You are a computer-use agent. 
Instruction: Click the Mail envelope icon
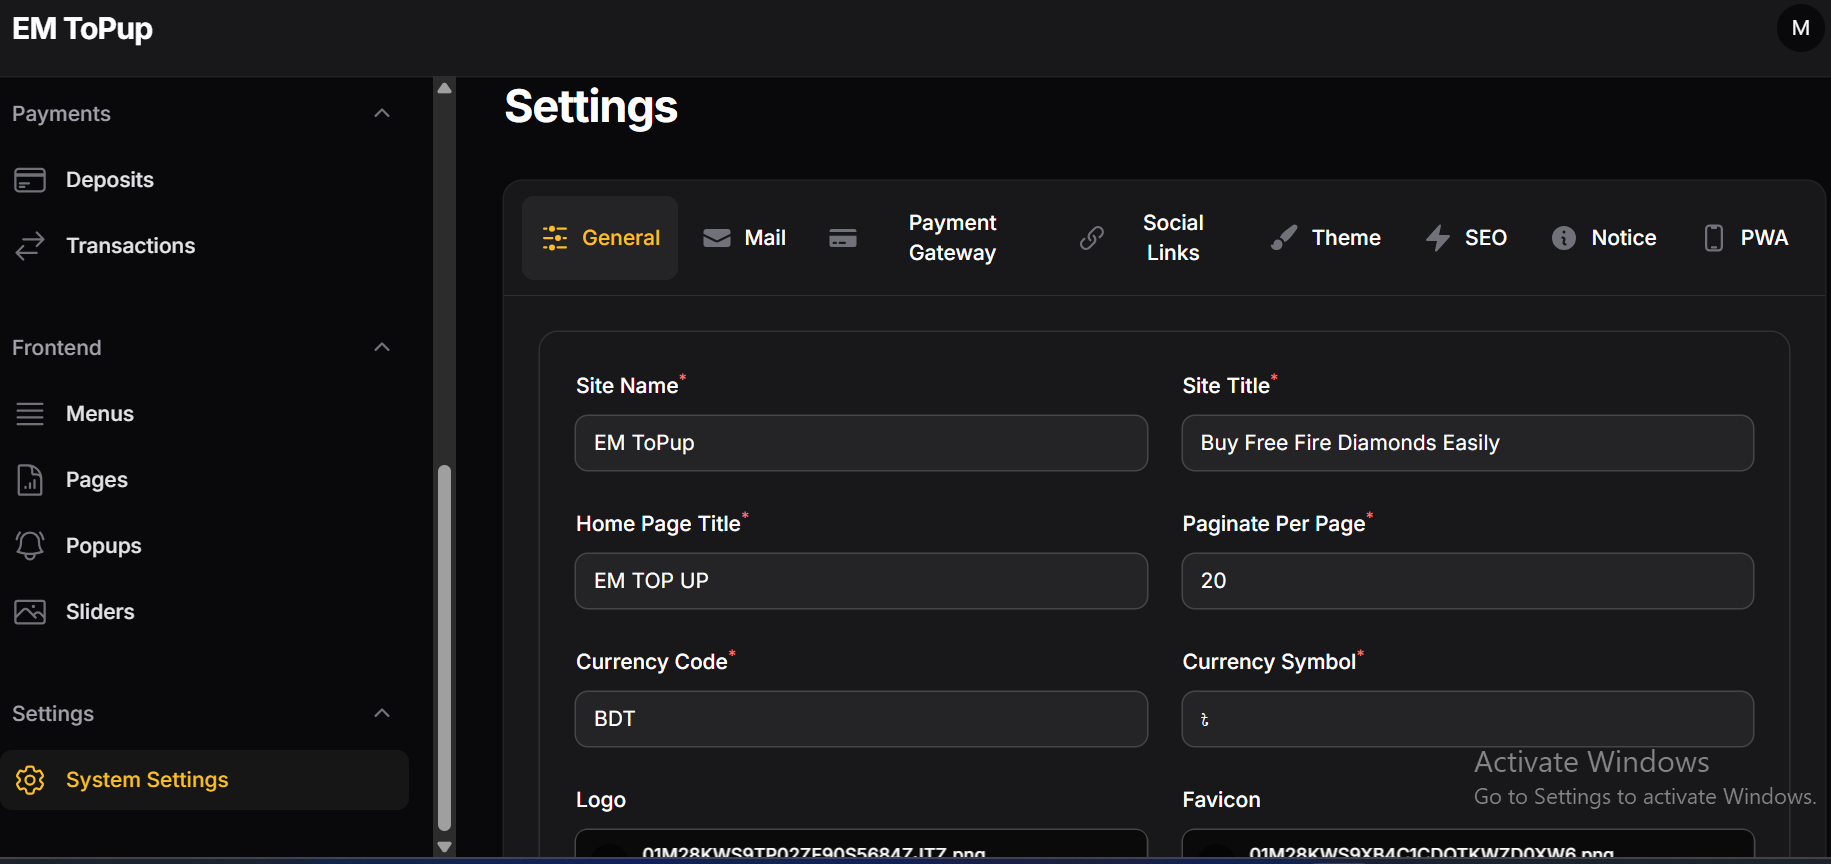(717, 238)
